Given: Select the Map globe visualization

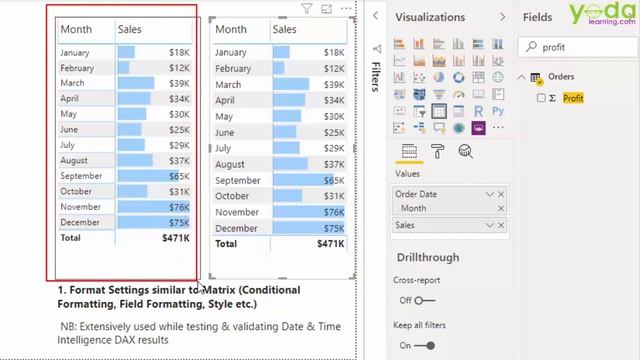Looking at the screenshot, I should coord(498,77).
